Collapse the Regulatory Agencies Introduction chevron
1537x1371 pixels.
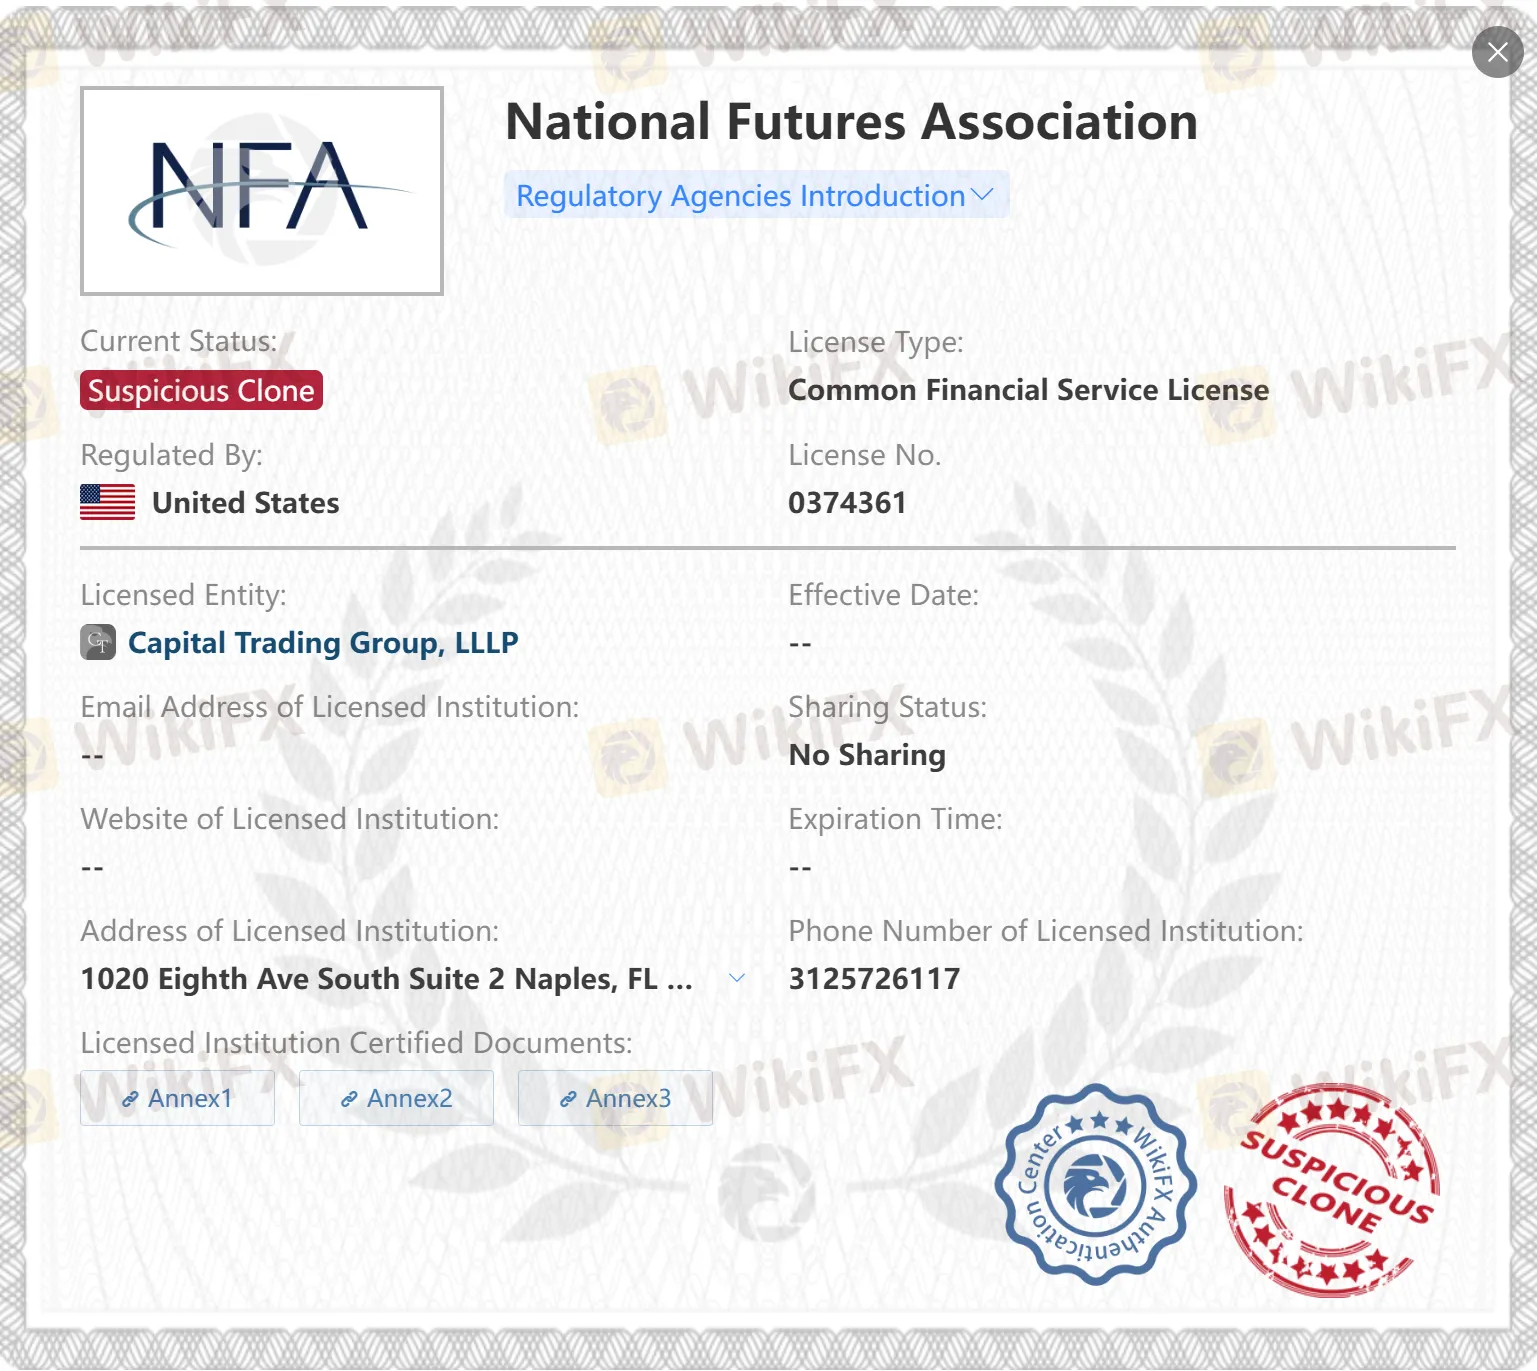(982, 195)
